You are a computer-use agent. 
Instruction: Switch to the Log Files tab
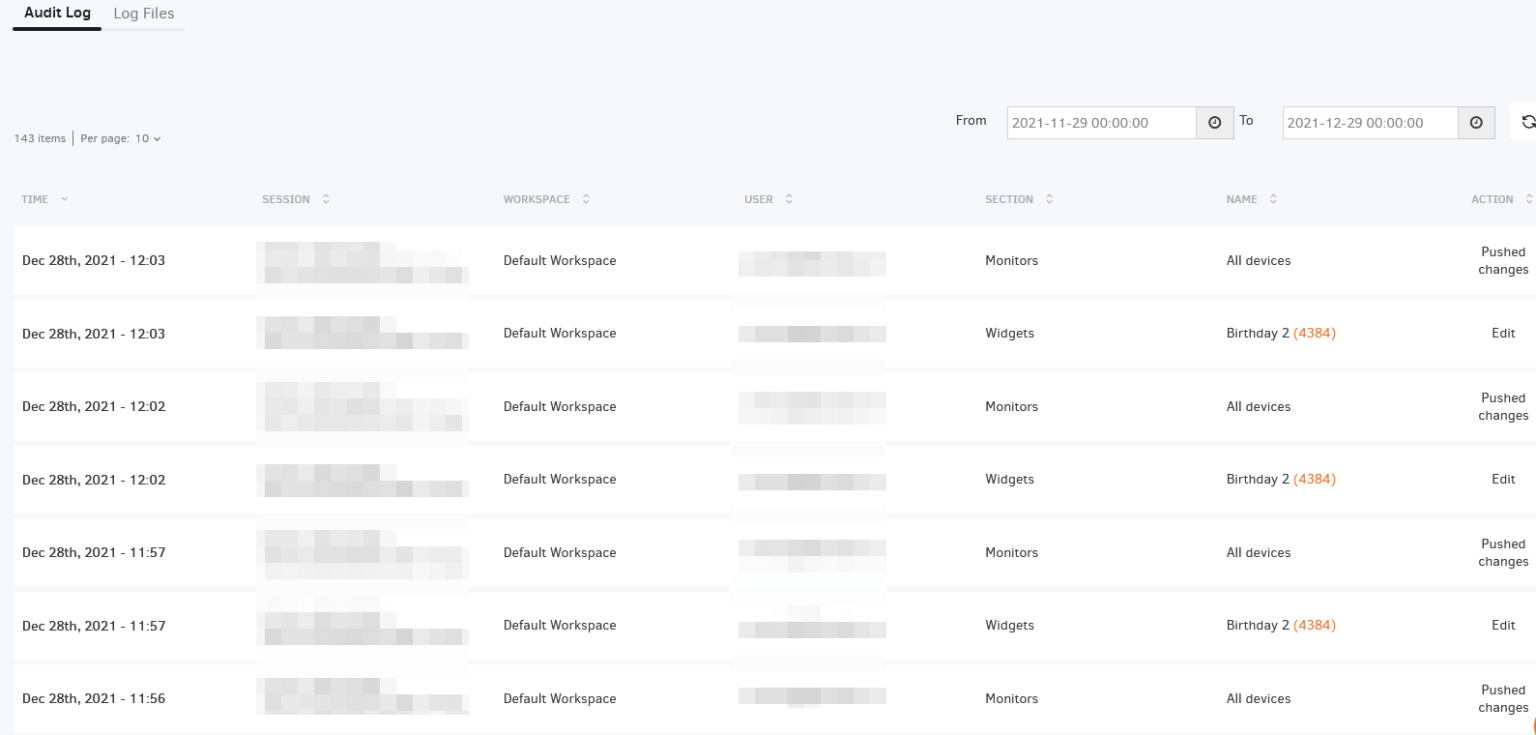[144, 14]
